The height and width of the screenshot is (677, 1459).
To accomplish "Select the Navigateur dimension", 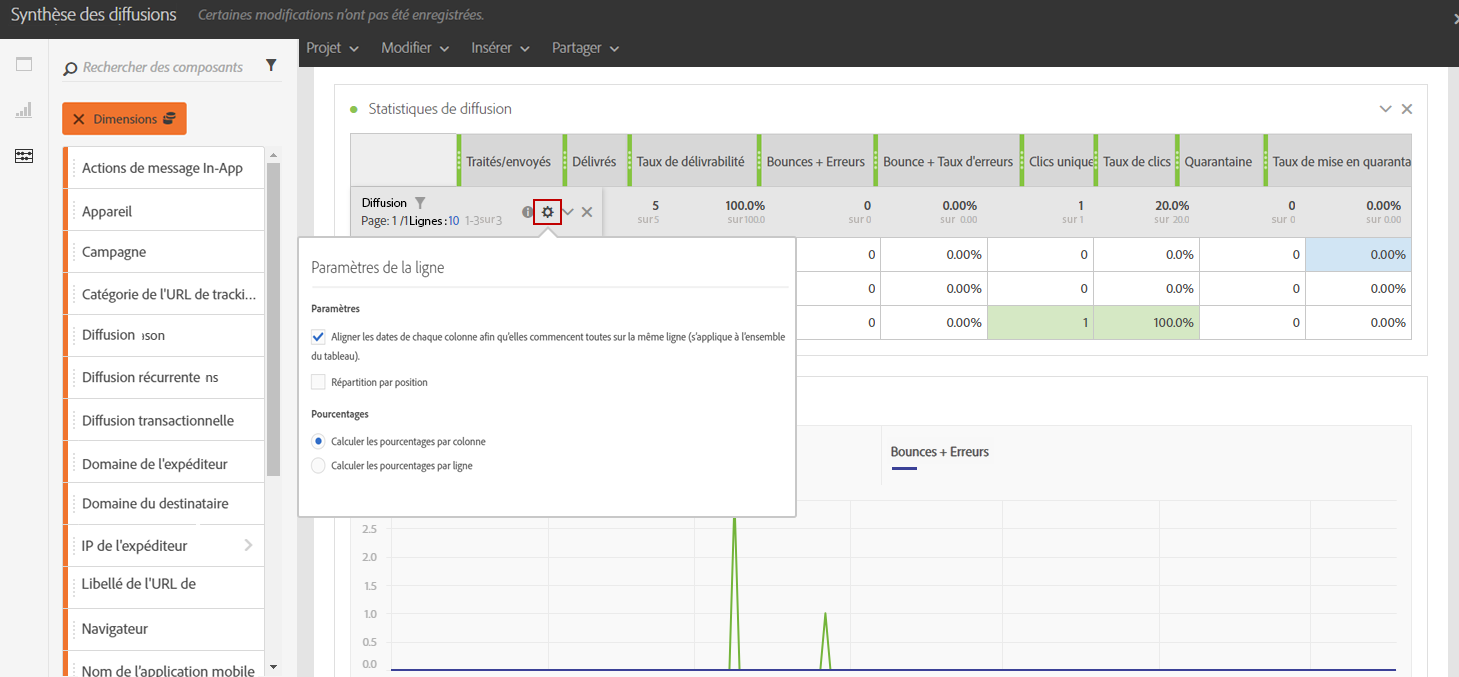I will pyautogui.click(x=163, y=629).
